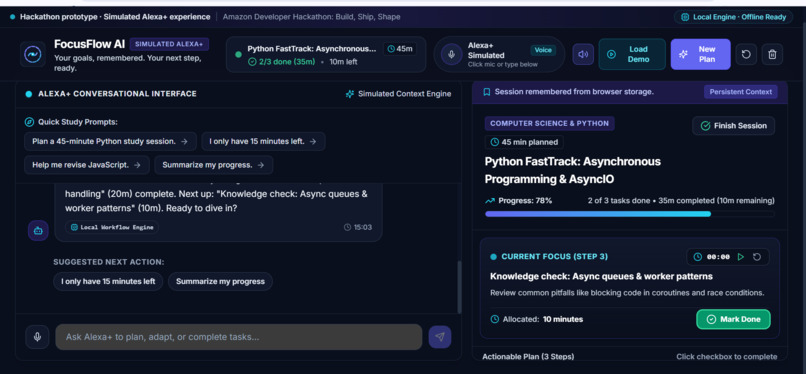Click the 45 min planned badge
This screenshot has height=374, width=806.
click(524, 142)
